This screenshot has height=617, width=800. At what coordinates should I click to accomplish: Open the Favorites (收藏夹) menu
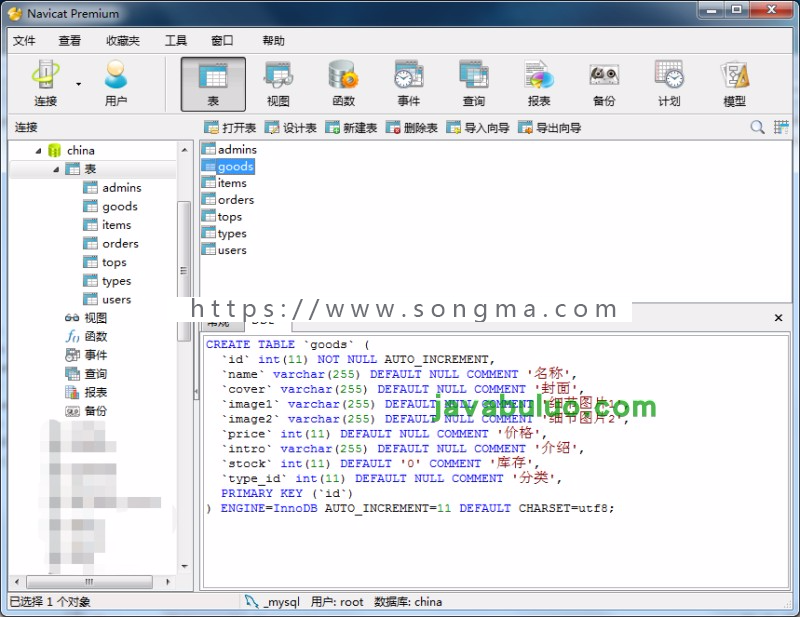pyautogui.click(x=123, y=41)
